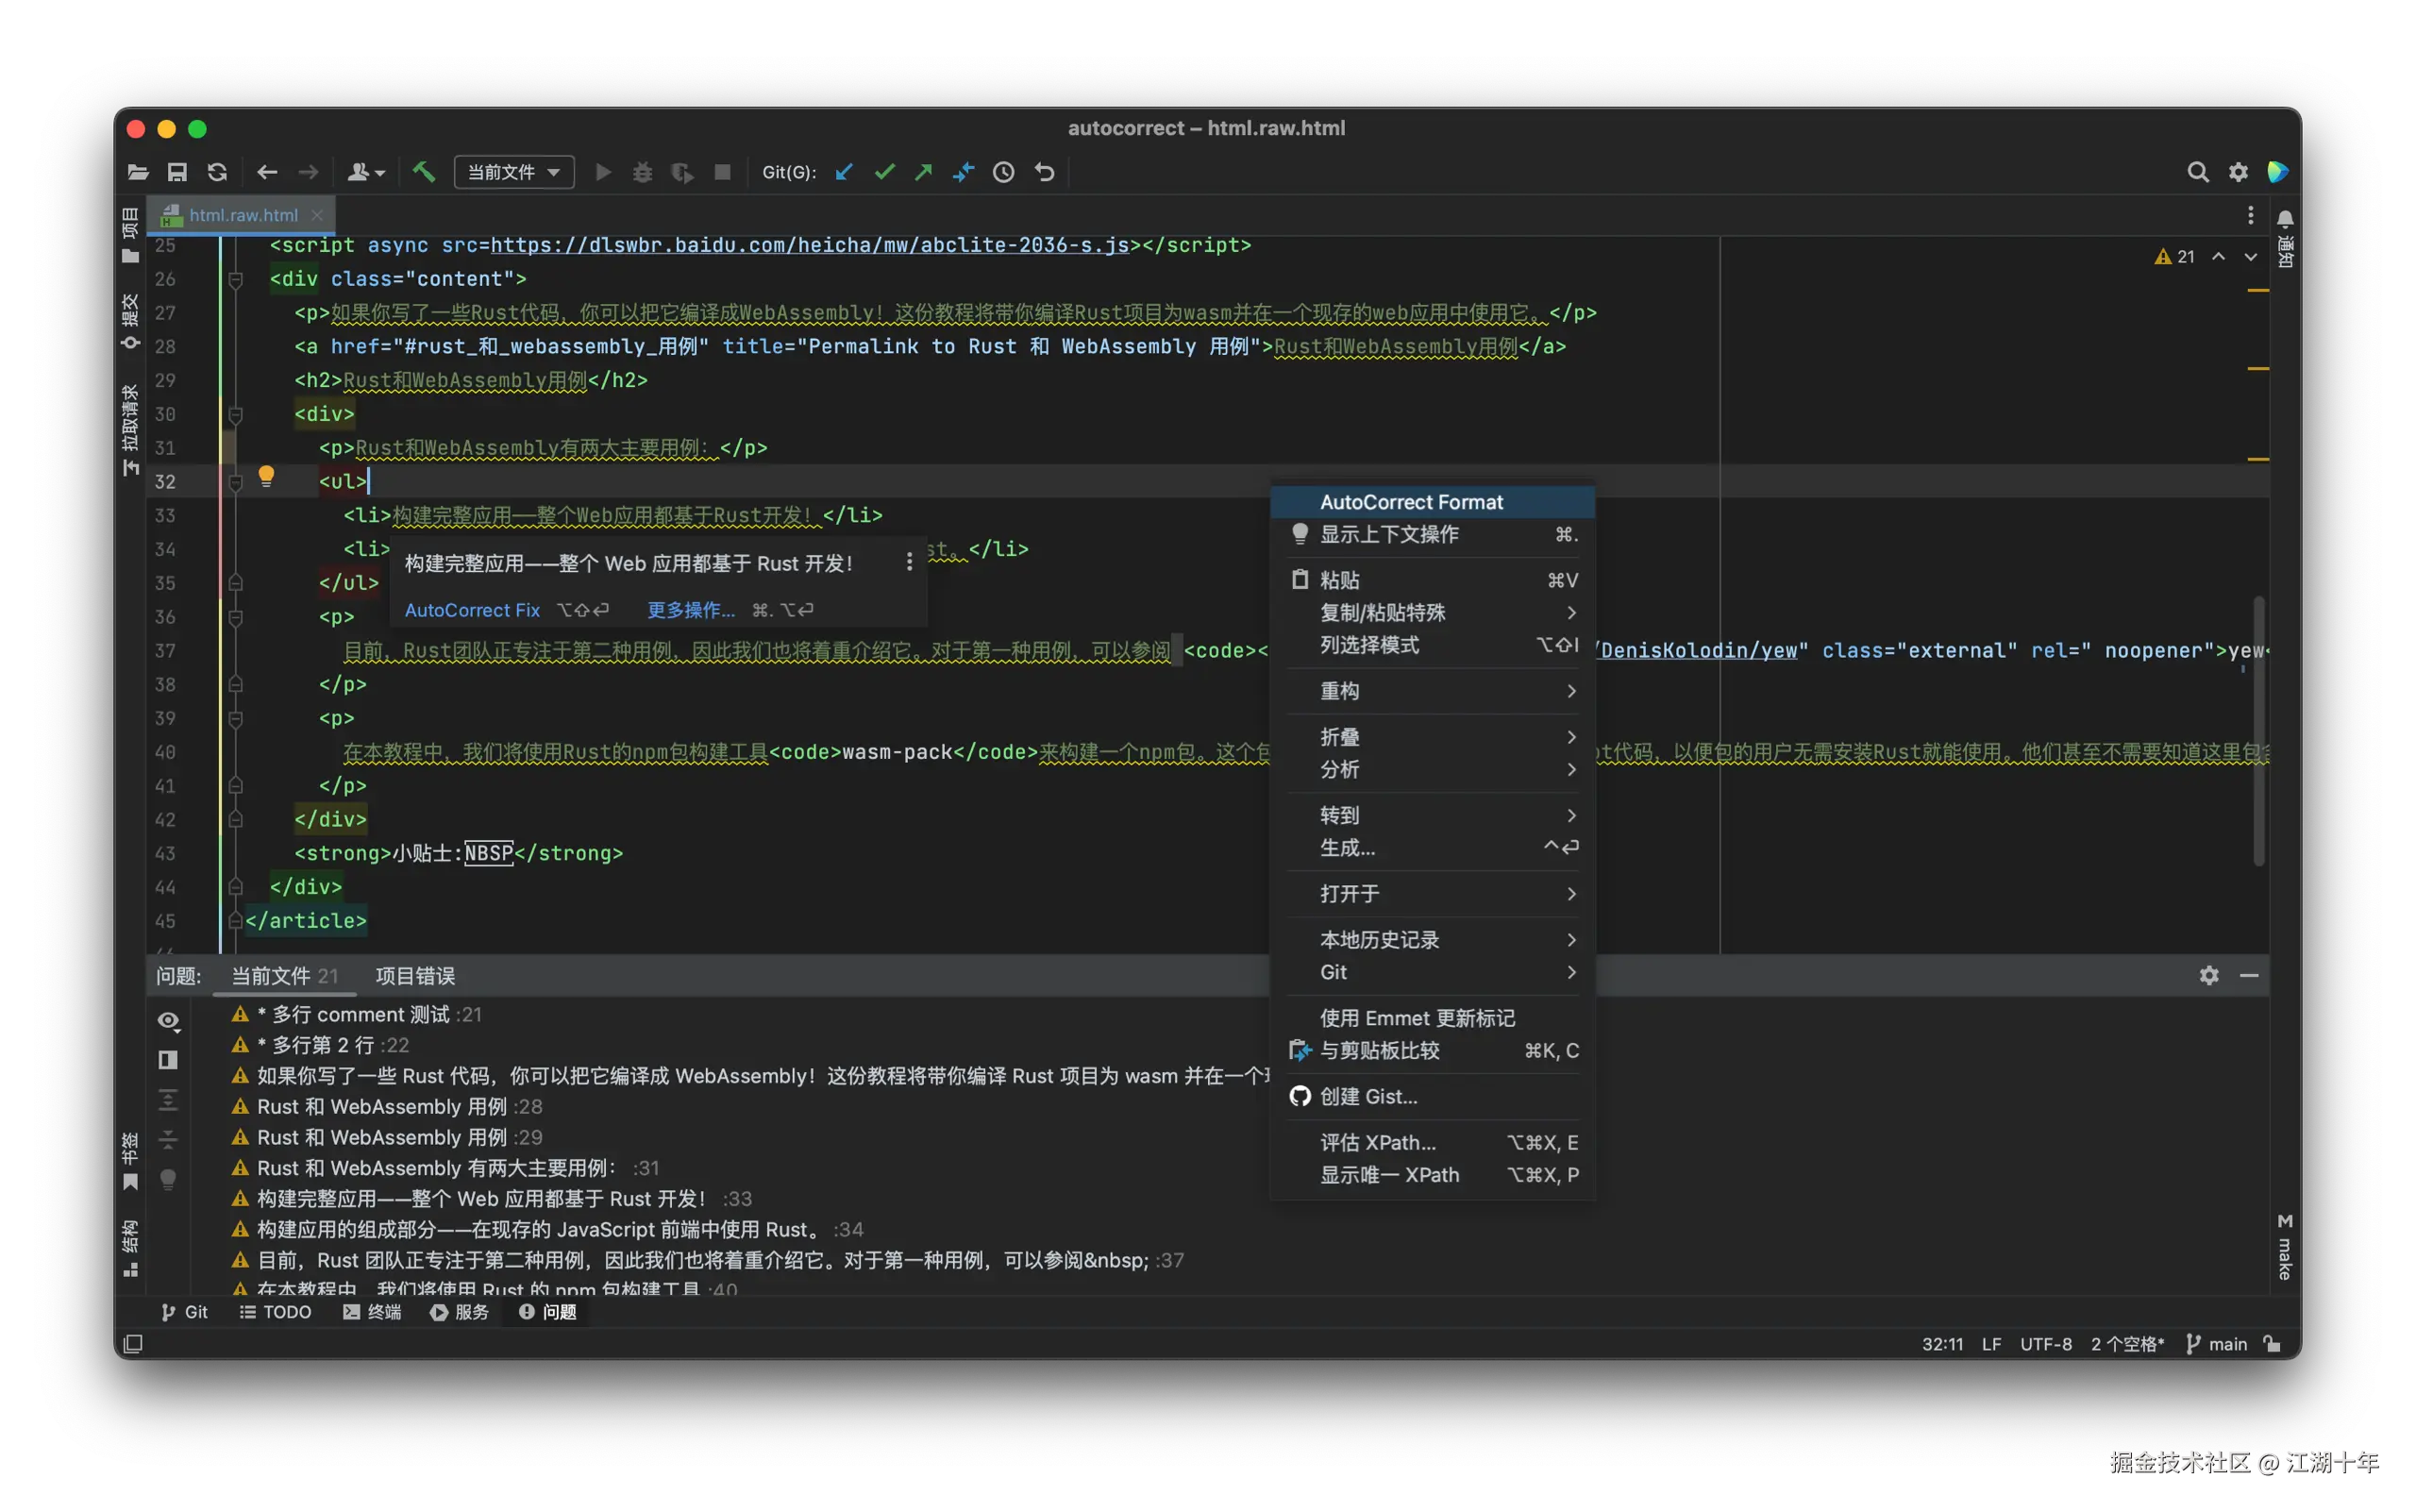Click the editor vertical scrollbar thumb
This screenshot has height=1512, width=2416.
click(x=2258, y=730)
